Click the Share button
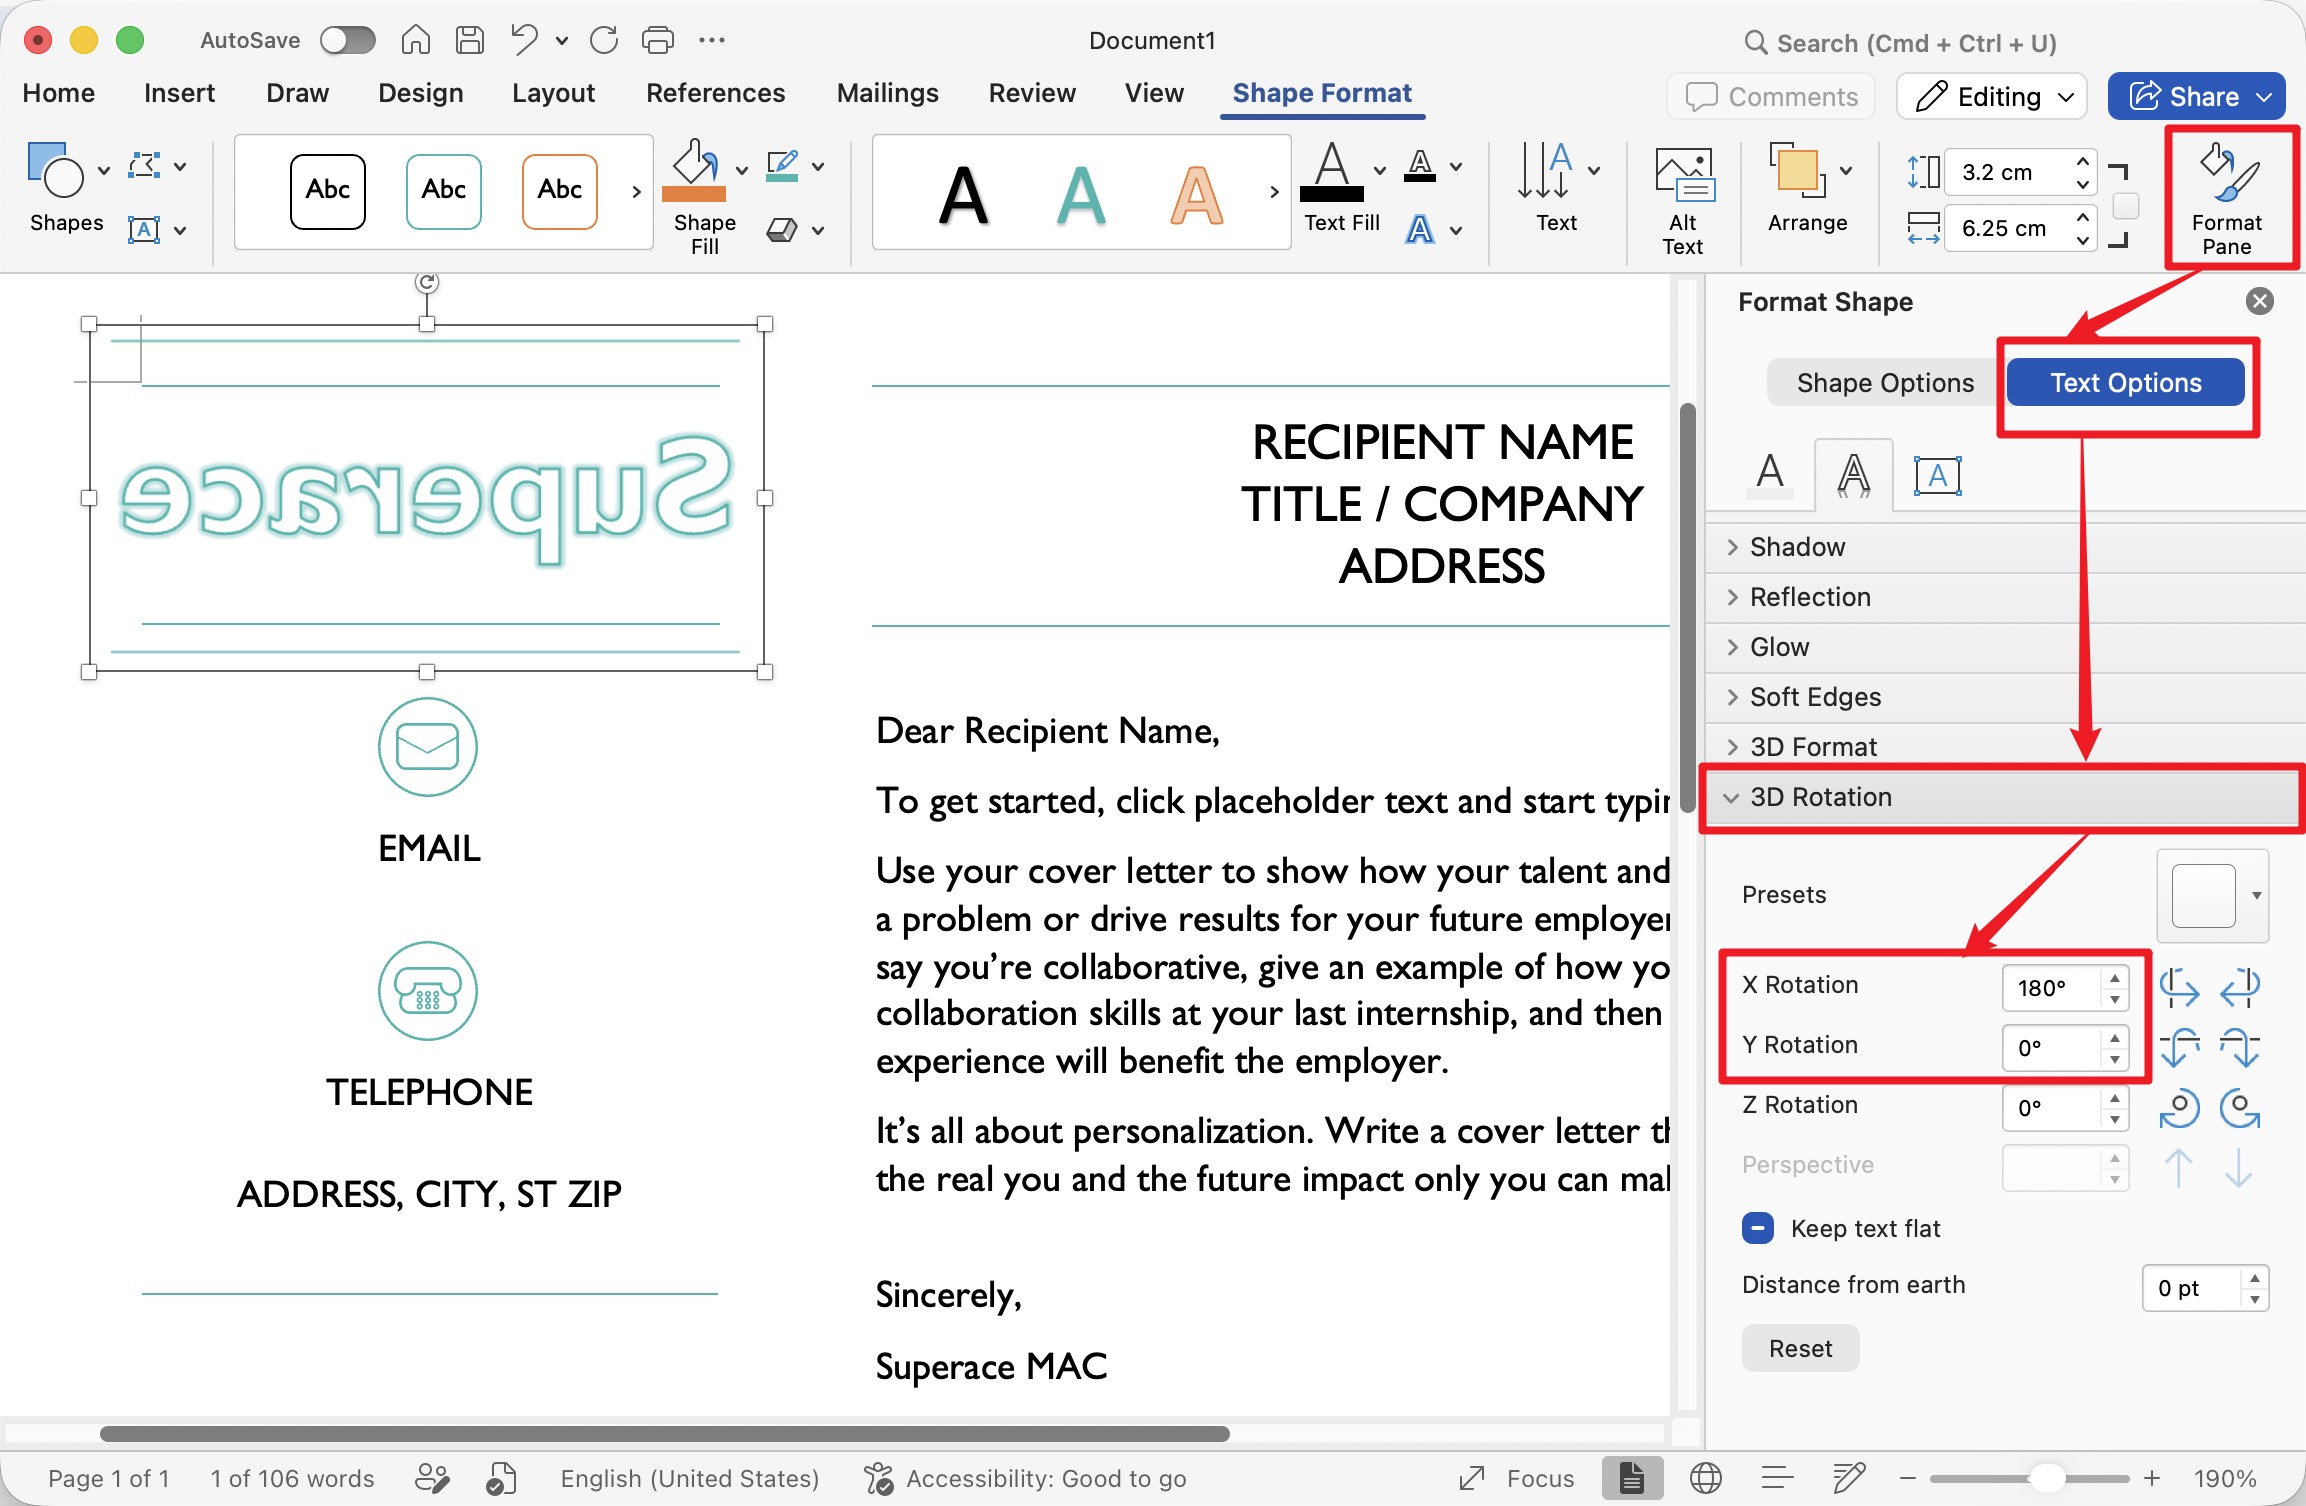This screenshot has height=1506, width=2306. coord(2196,96)
